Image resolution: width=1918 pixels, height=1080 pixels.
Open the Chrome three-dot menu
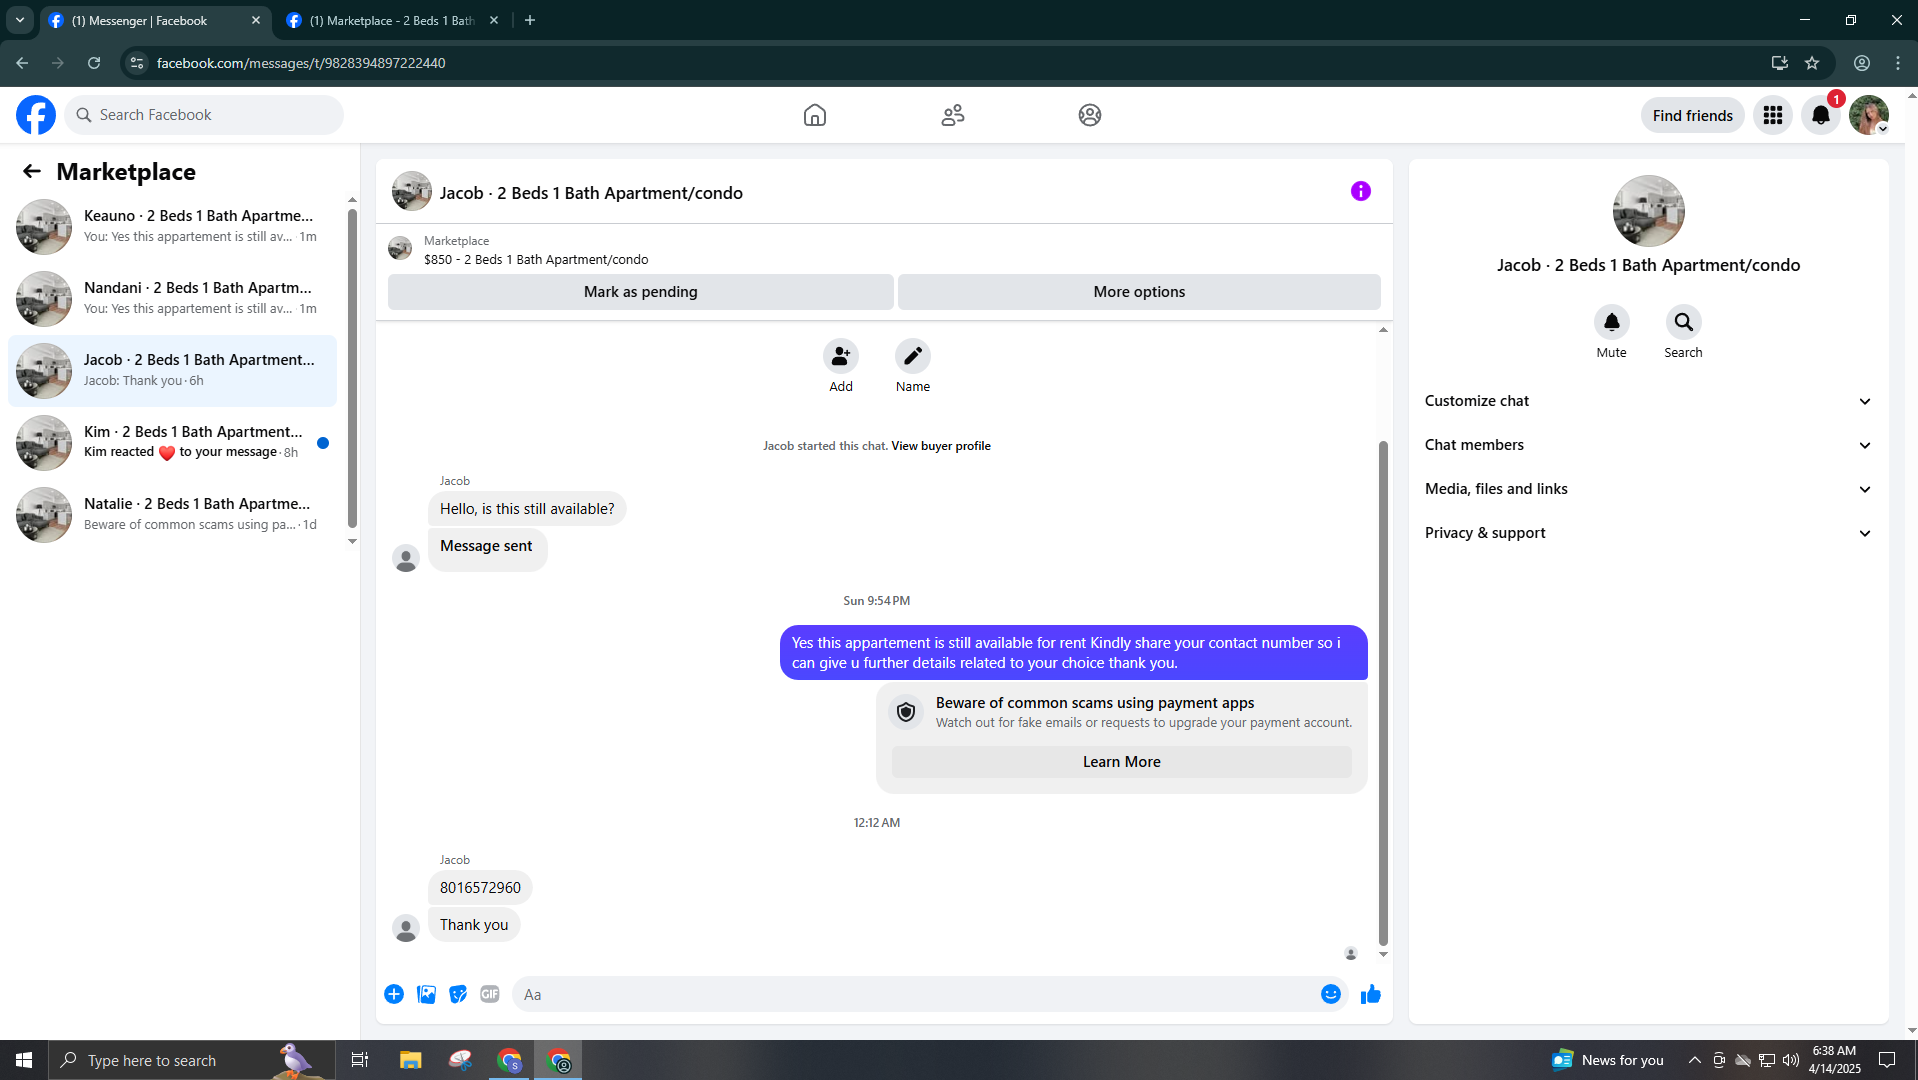tap(1898, 63)
